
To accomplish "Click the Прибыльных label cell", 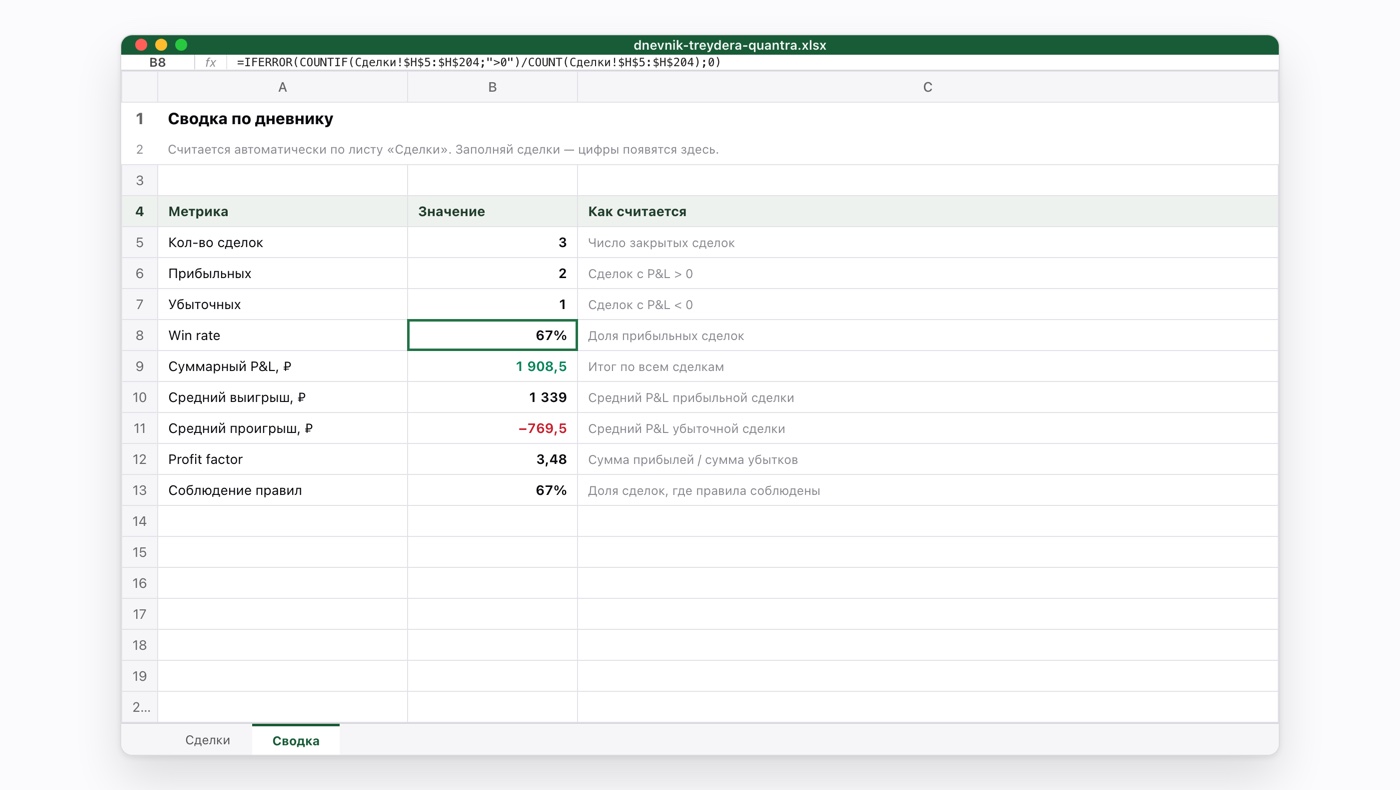I will tap(282, 273).
